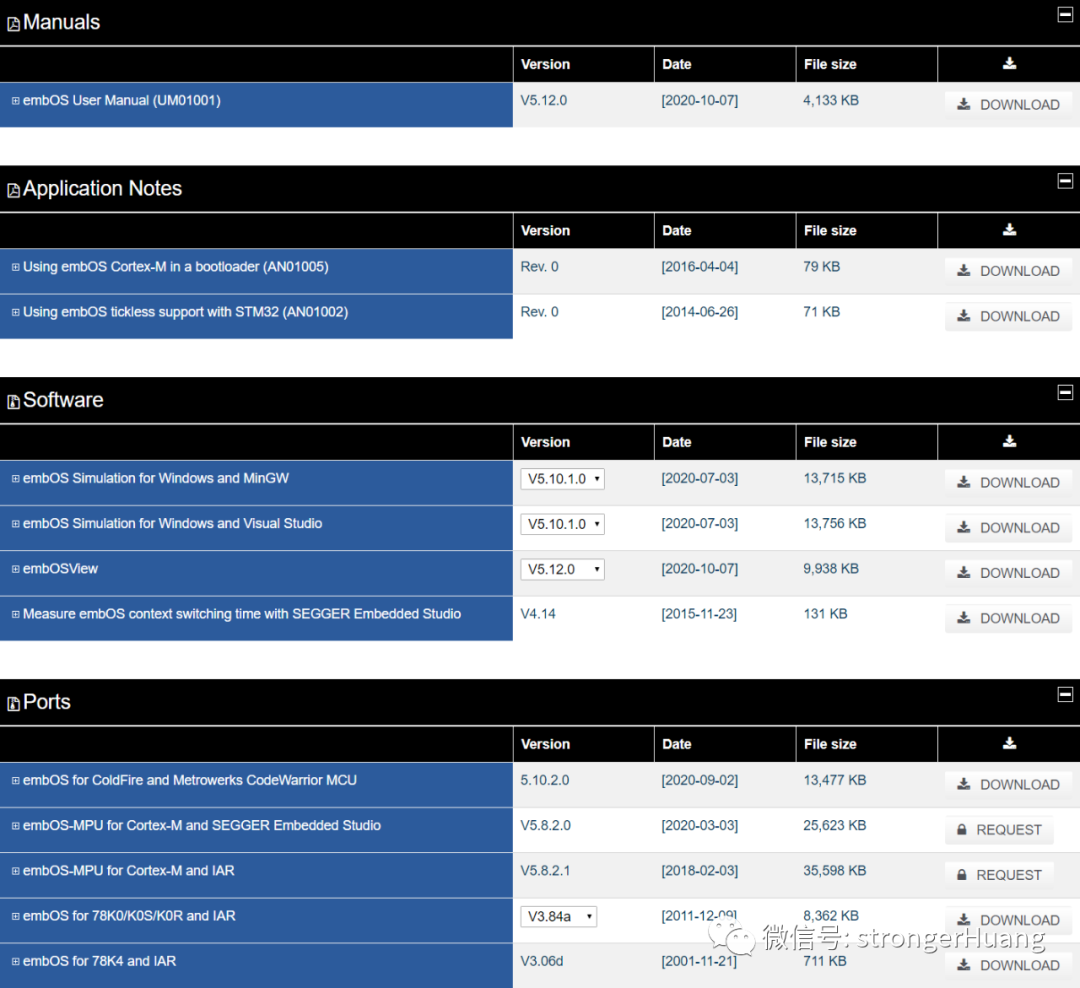
Task: Click the 13,756 KB file size cell
Action: coord(834,524)
